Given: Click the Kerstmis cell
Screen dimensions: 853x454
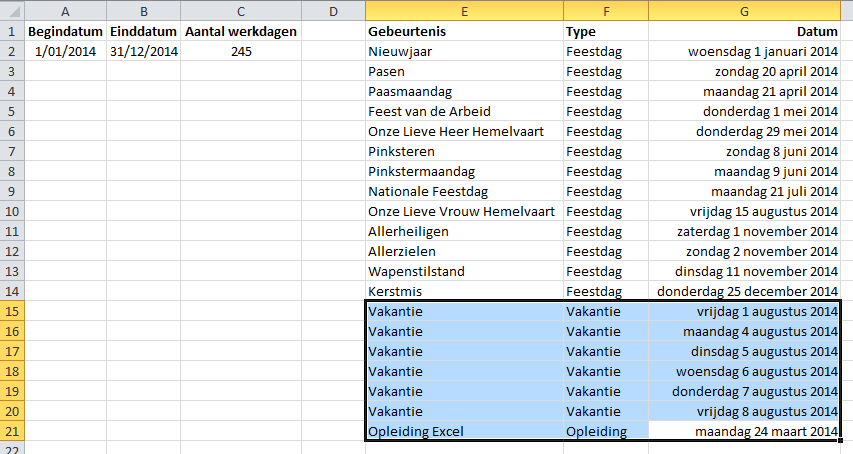Looking at the screenshot, I should click(464, 291).
